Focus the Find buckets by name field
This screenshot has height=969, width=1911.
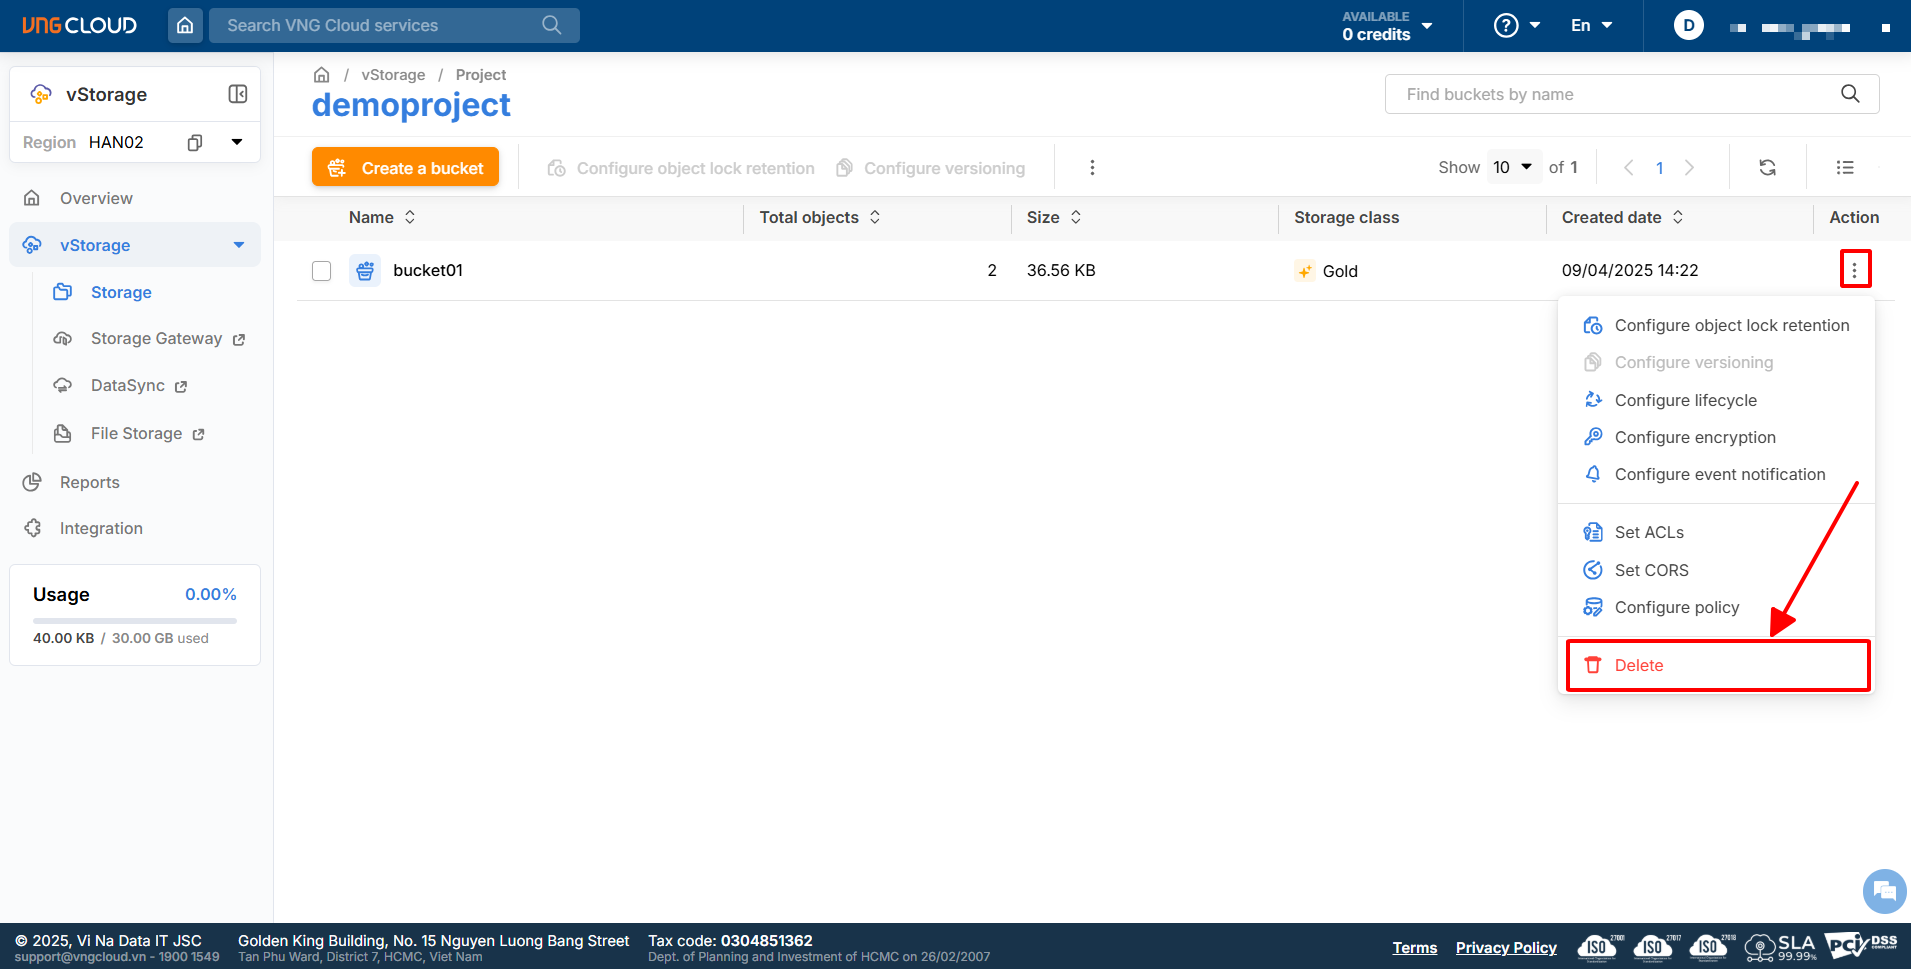[1615, 94]
